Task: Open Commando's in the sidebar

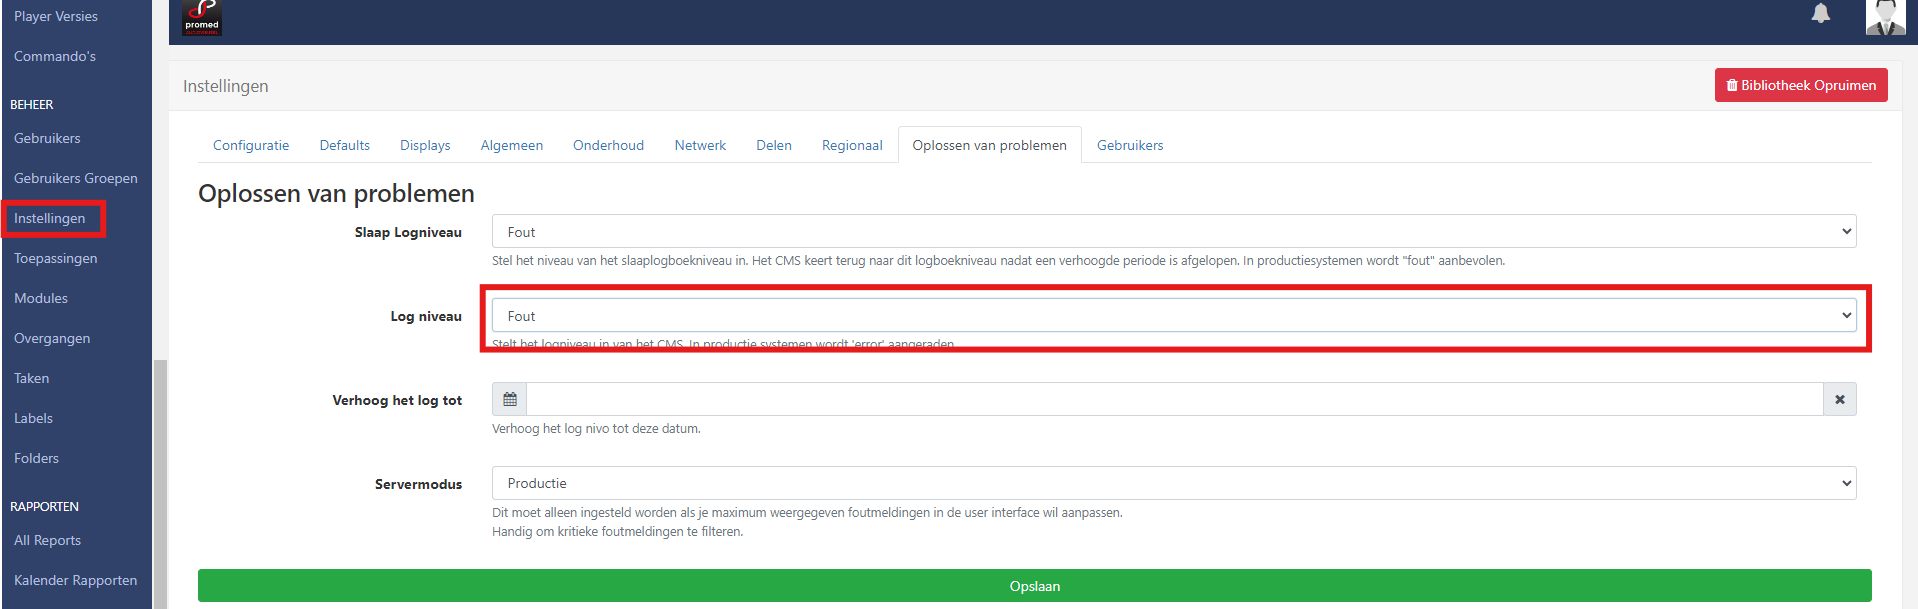Action: 55,56
